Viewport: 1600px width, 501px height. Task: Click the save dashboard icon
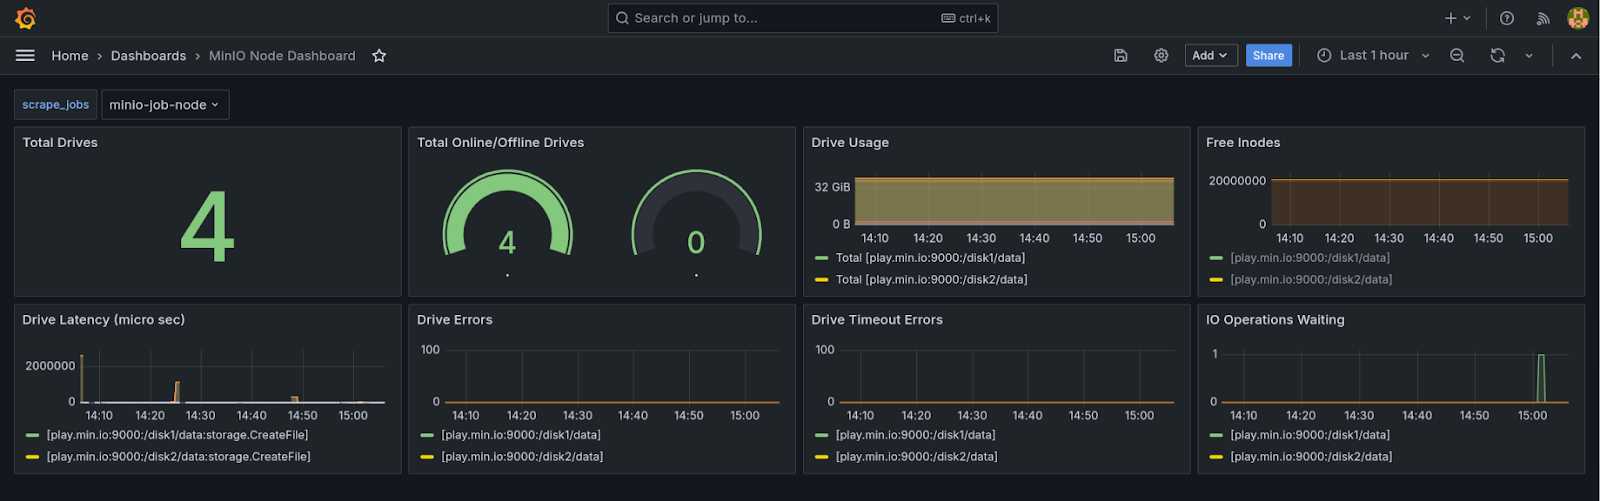[1121, 56]
